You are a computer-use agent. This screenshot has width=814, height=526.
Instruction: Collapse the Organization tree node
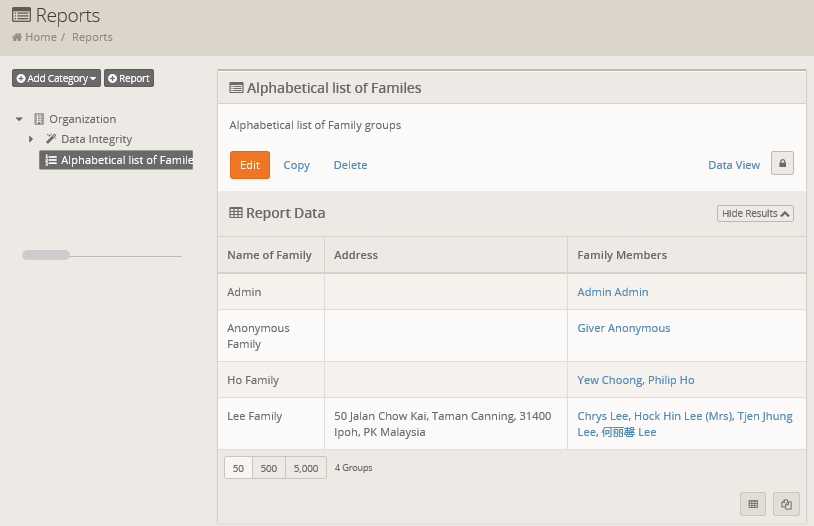(19, 119)
